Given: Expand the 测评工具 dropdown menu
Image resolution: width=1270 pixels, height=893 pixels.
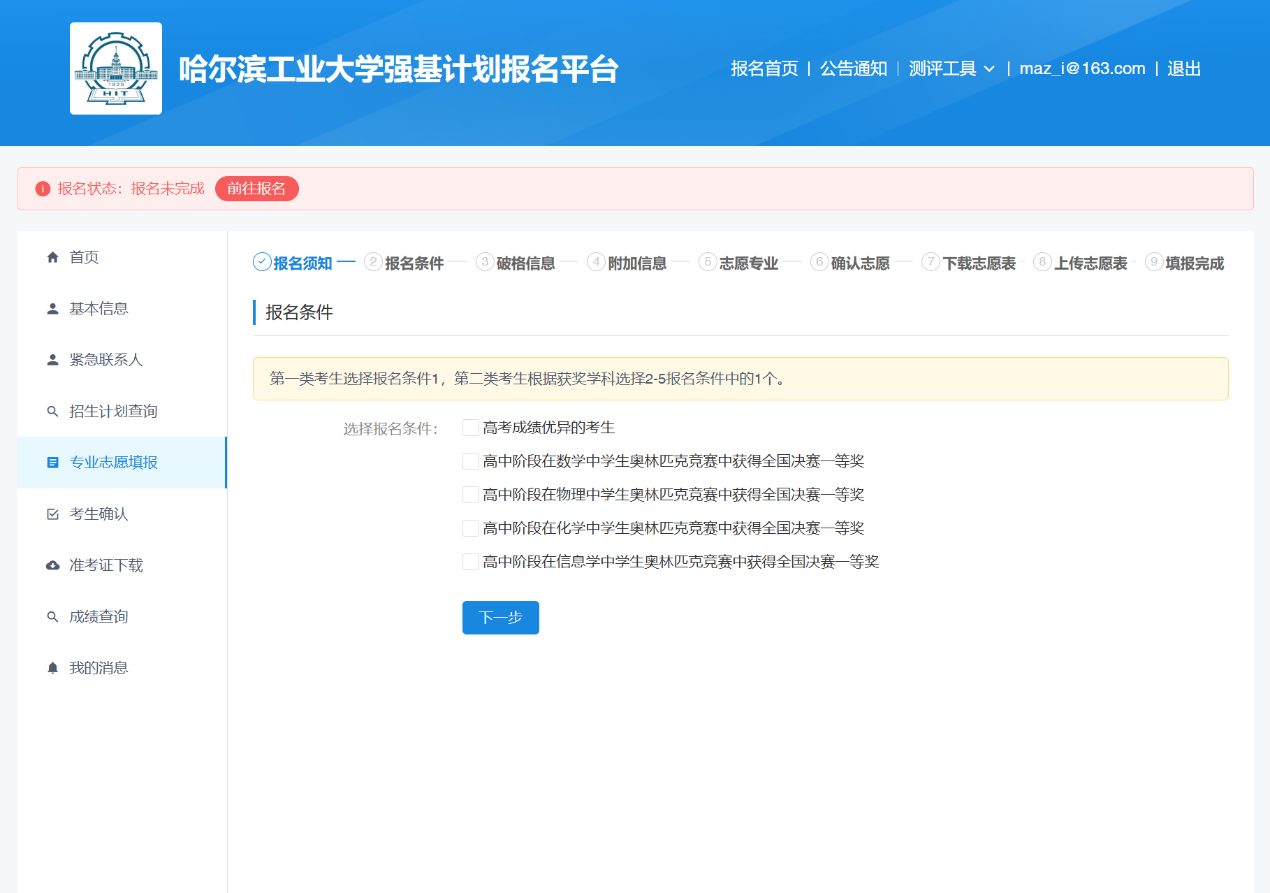Looking at the screenshot, I should (952, 69).
